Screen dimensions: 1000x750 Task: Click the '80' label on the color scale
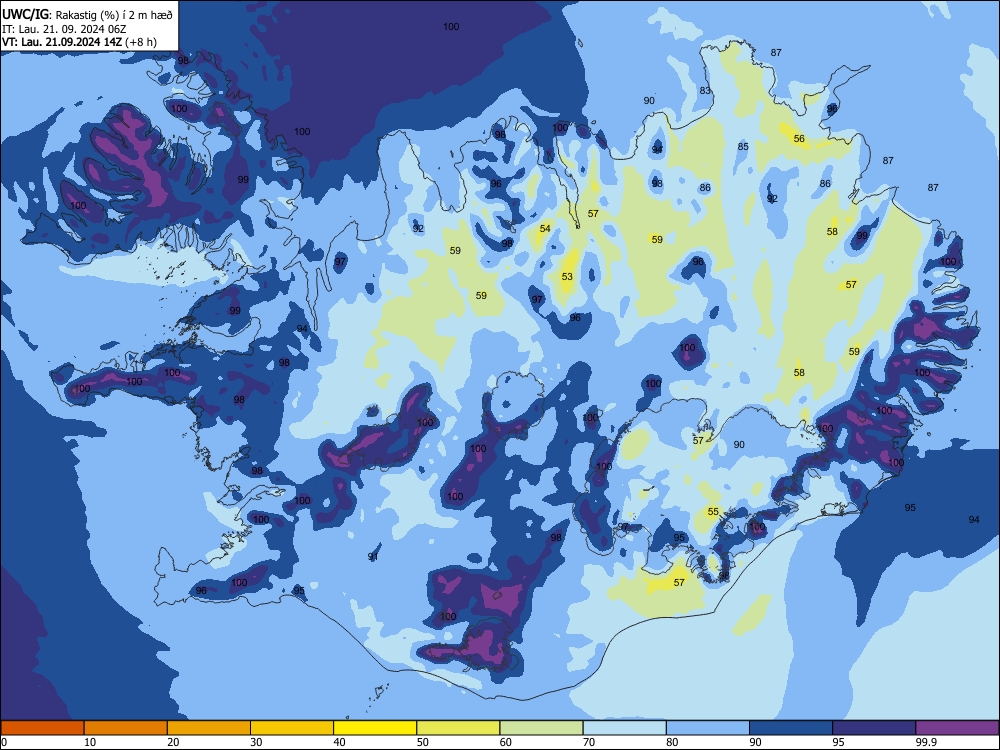pos(672,742)
